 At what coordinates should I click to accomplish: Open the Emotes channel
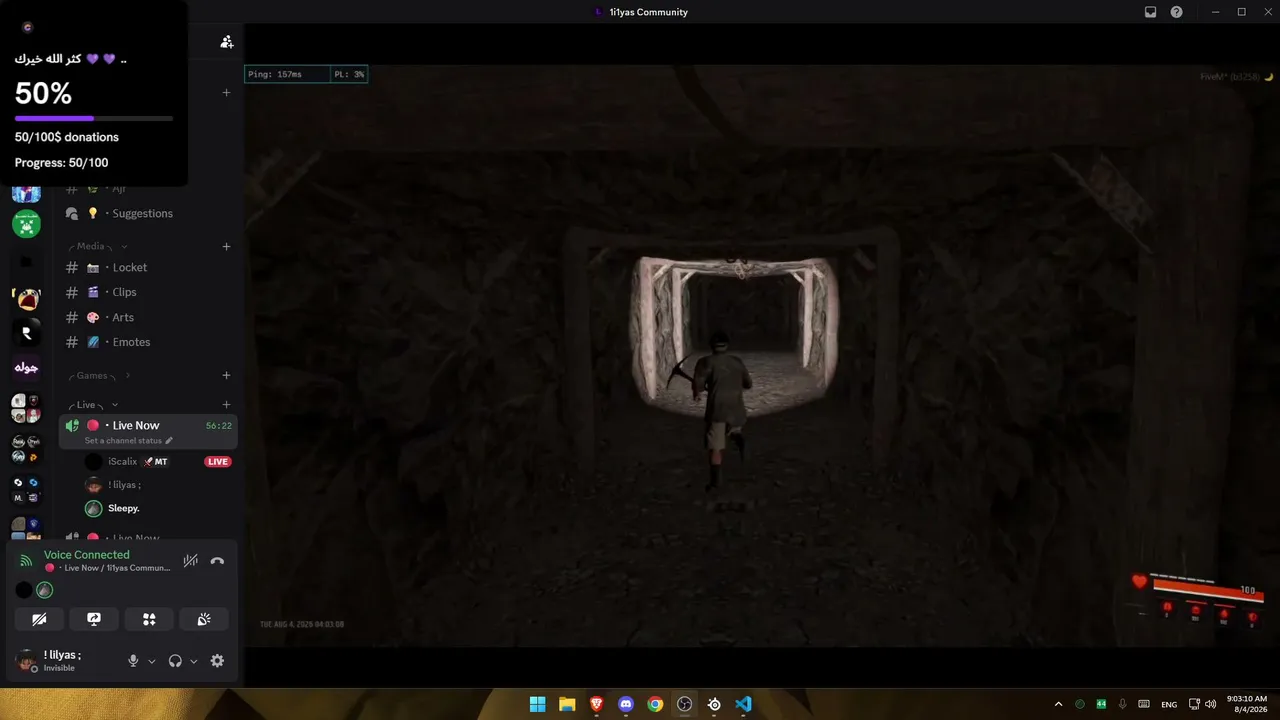pyautogui.click(x=148, y=342)
